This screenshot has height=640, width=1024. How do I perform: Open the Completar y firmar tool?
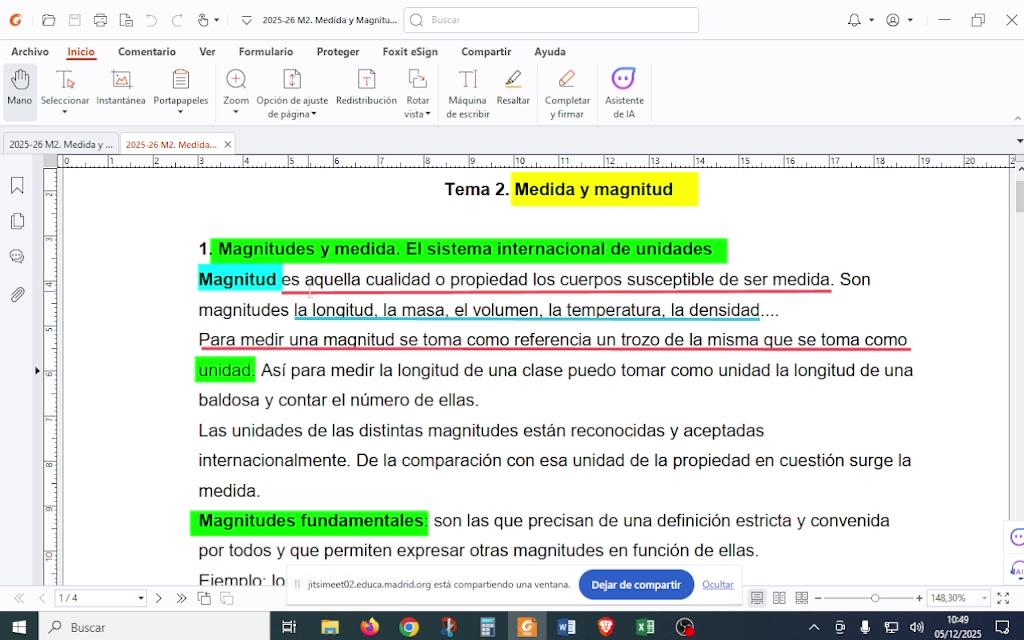tap(567, 88)
